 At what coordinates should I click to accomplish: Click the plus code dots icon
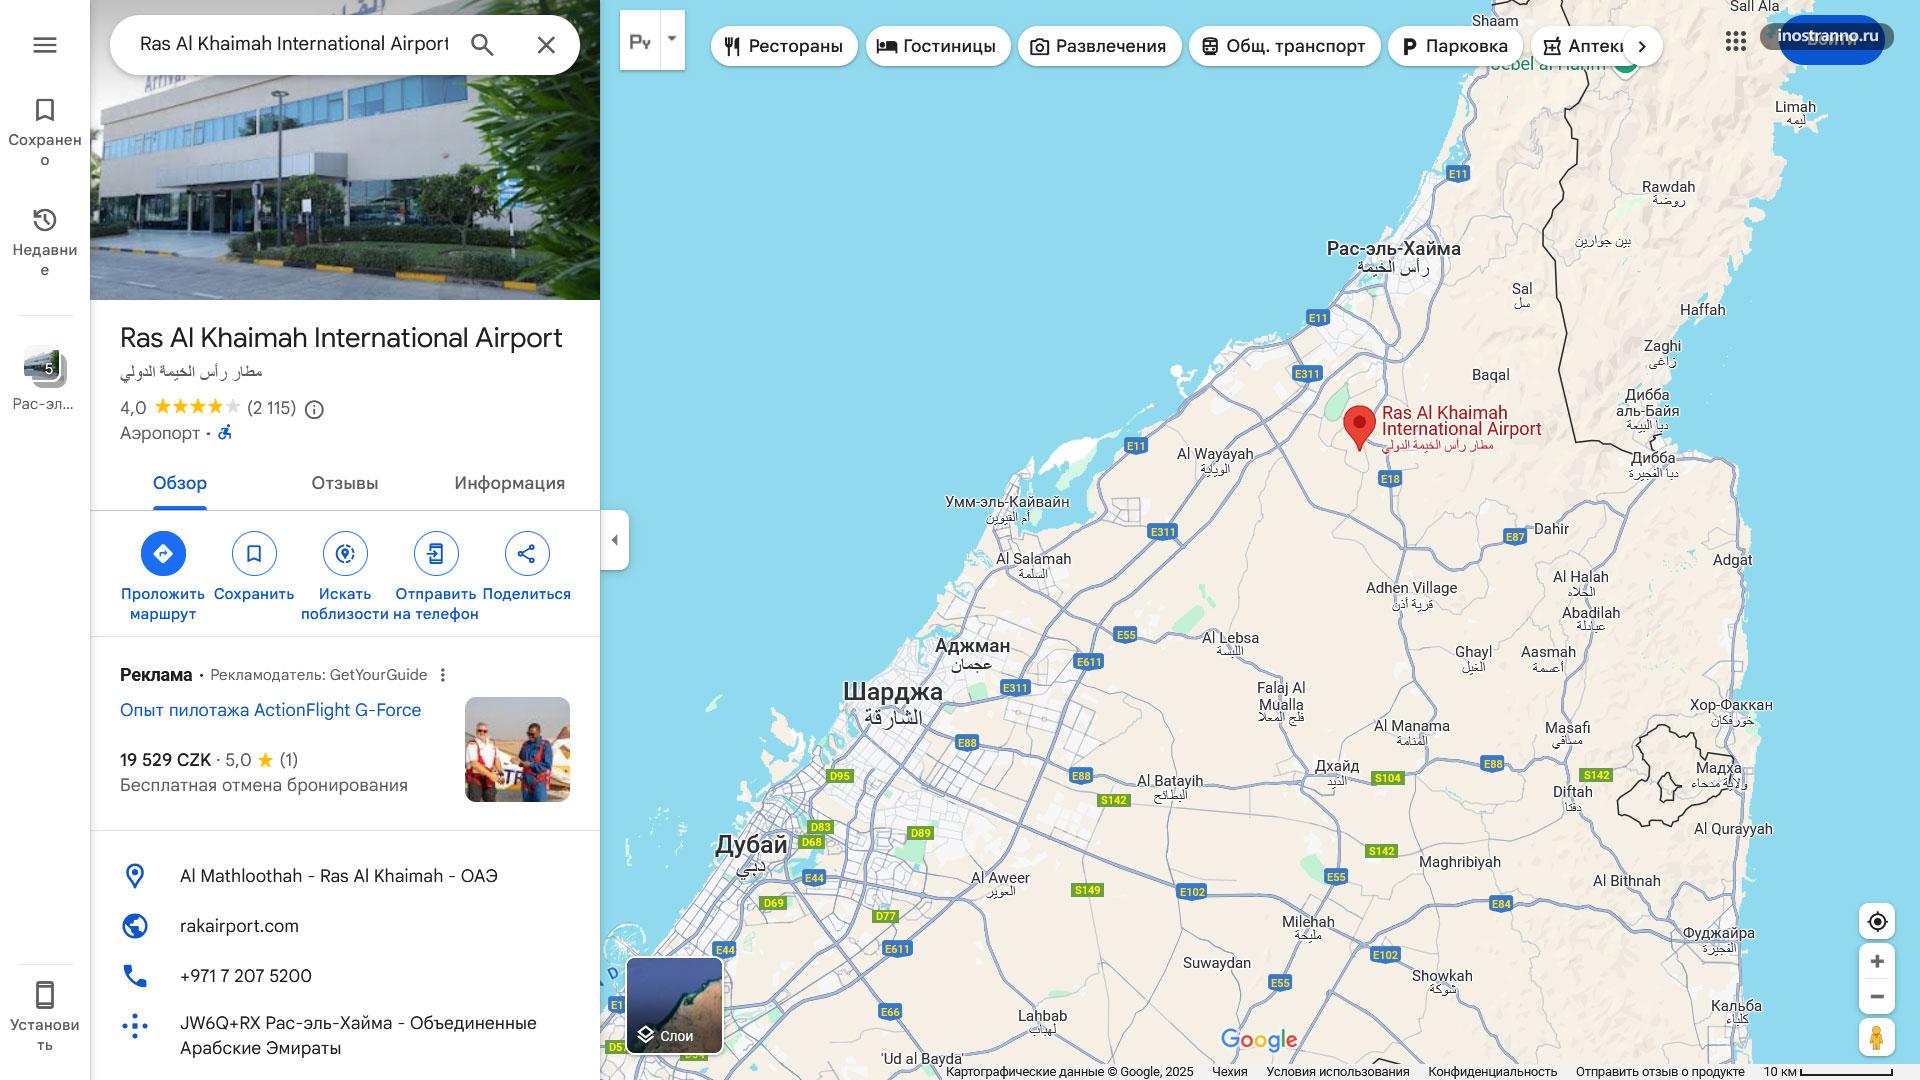134,1025
